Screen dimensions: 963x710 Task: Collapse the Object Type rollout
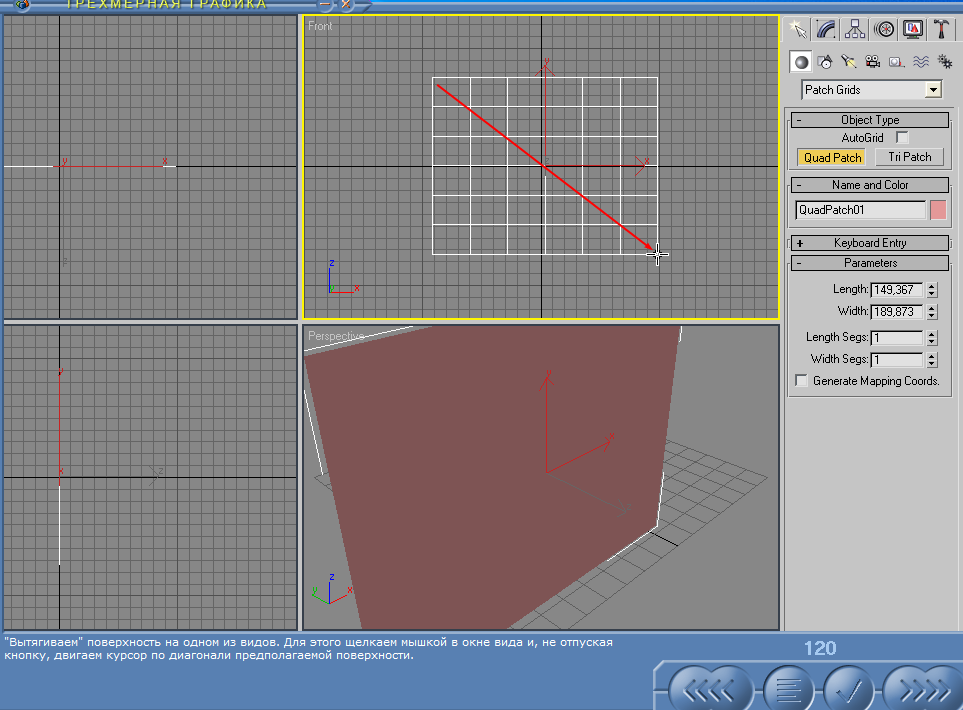click(870, 120)
